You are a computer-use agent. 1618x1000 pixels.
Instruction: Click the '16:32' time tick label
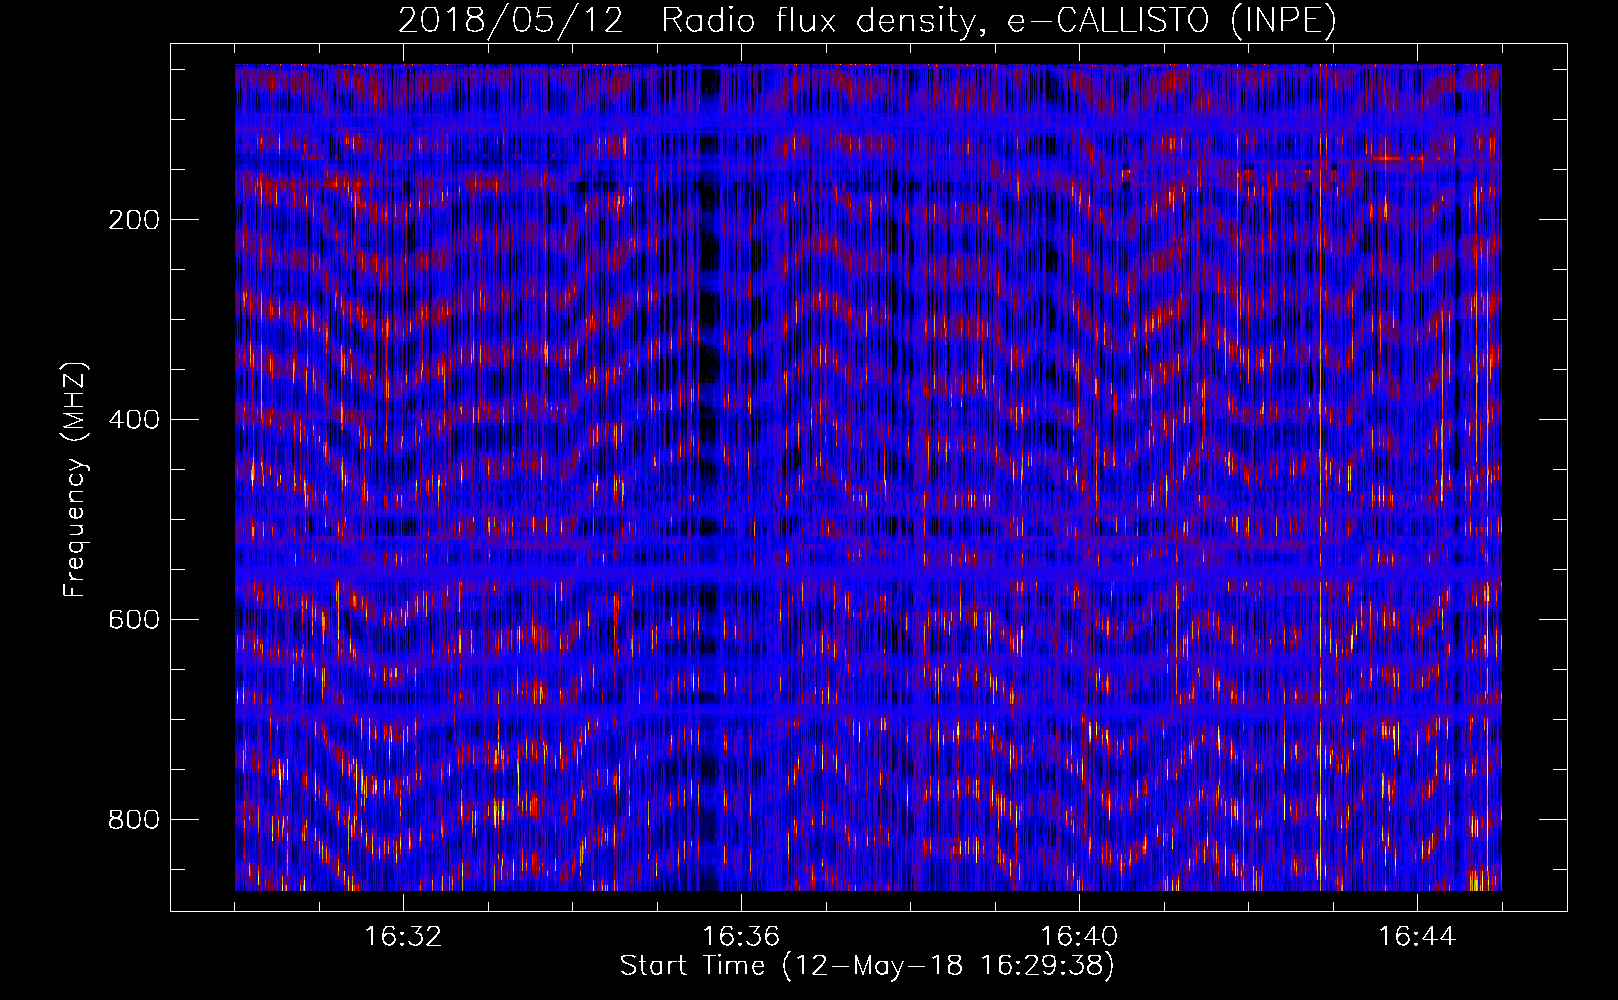coord(403,937)
